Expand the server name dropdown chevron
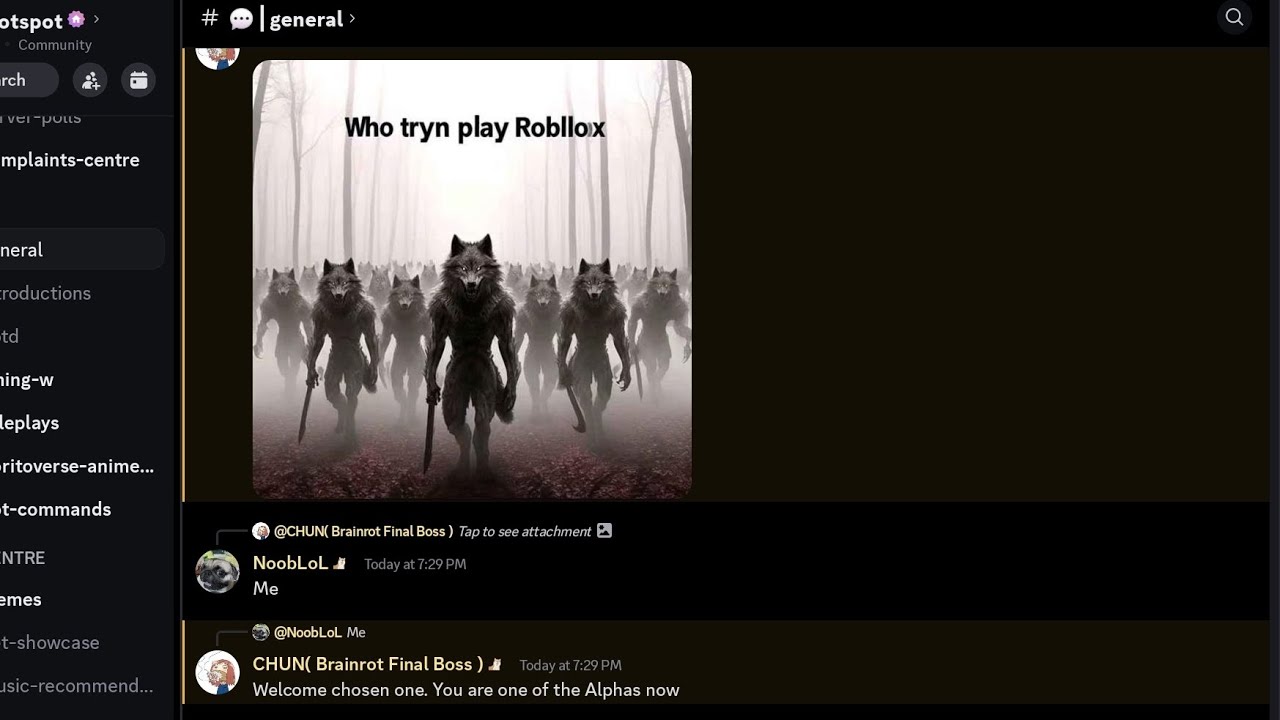 pyautogui.click(x=96, y=19)
